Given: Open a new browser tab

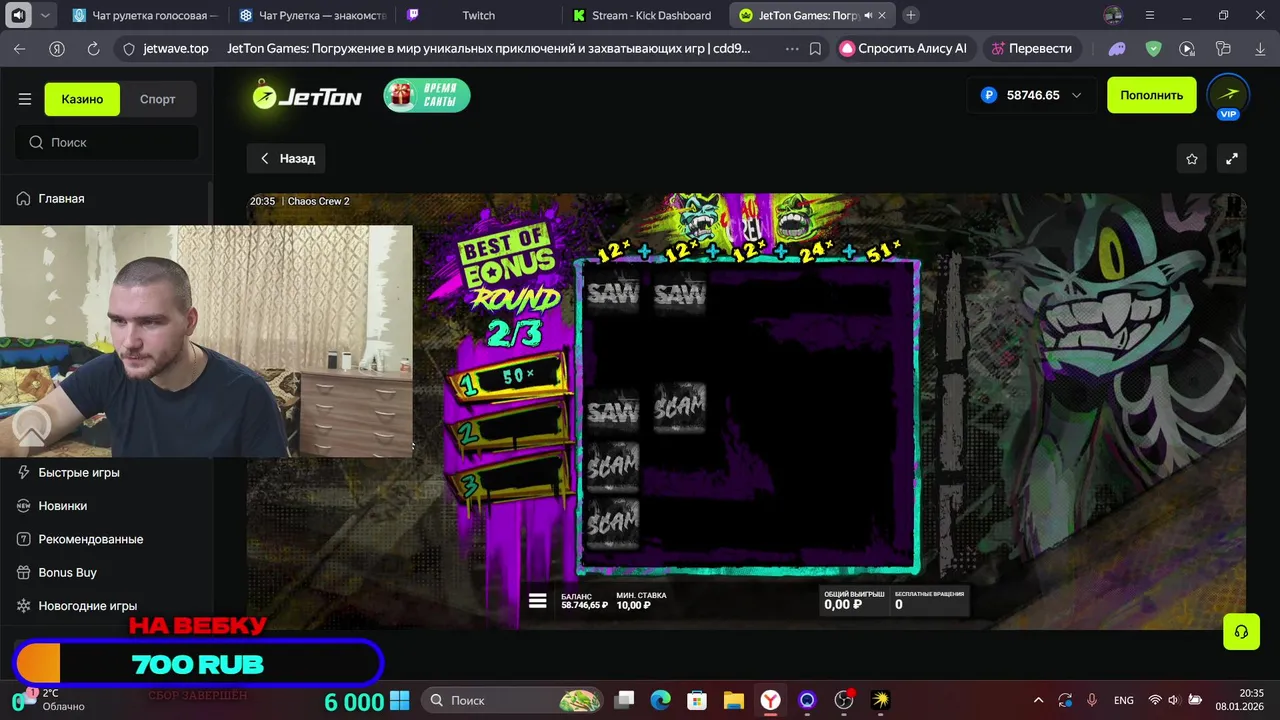Looking at the screenshot, I should pyautogui.click(x=910, y=15).
